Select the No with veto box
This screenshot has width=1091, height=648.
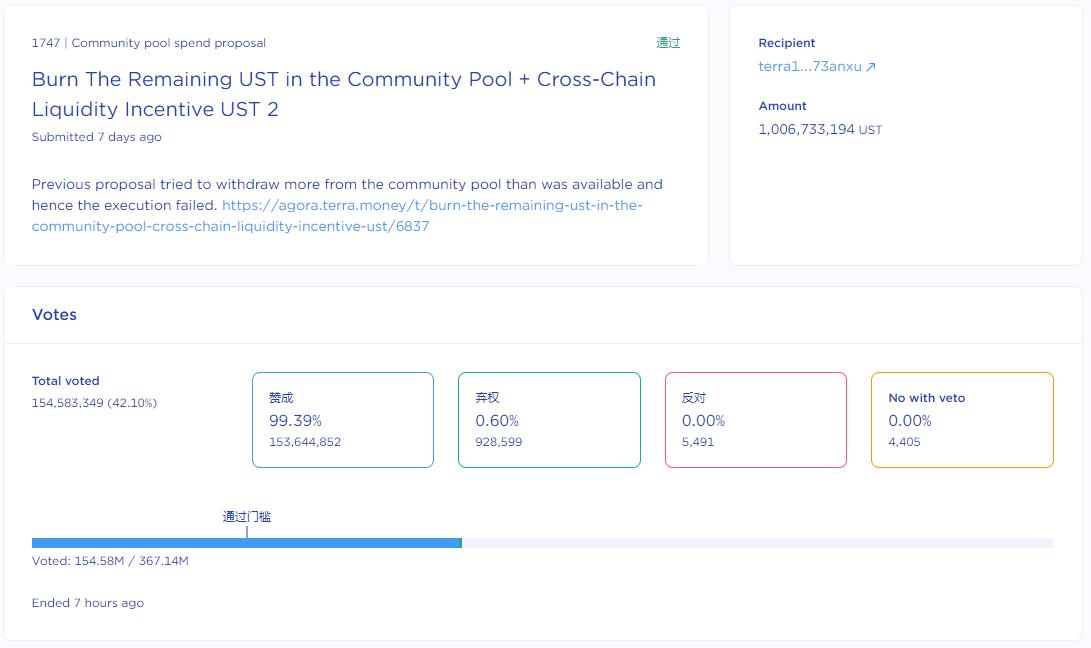tap(961, 420)
